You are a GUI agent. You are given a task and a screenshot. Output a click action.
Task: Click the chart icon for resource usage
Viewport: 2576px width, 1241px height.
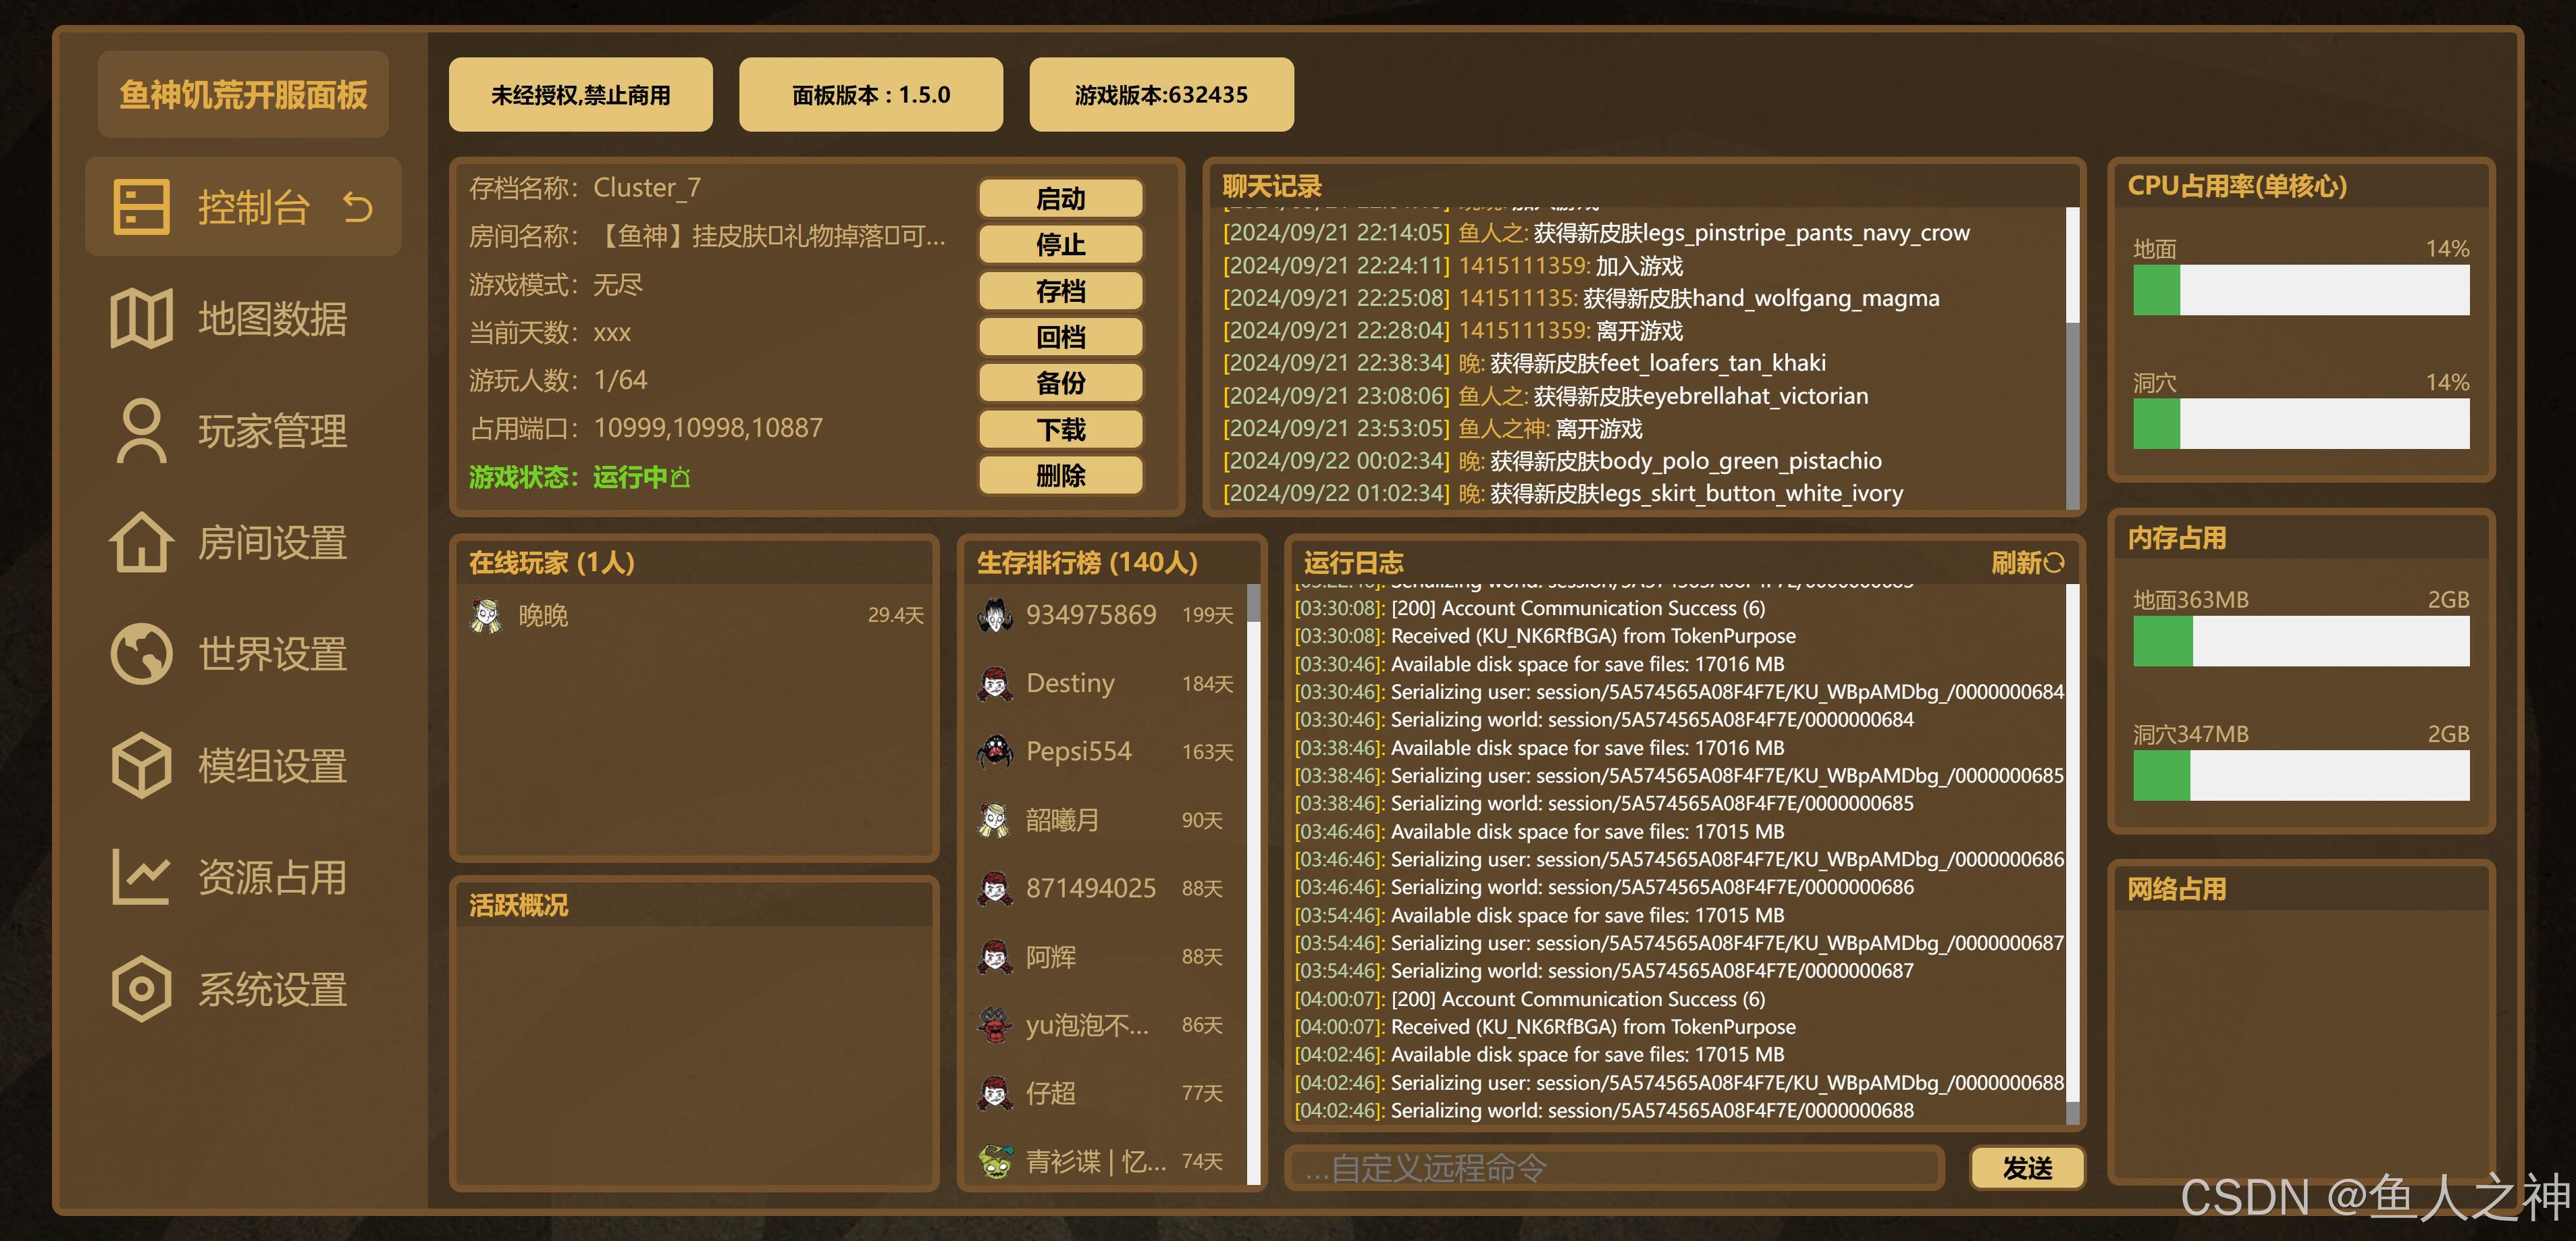tap(141, 877)
